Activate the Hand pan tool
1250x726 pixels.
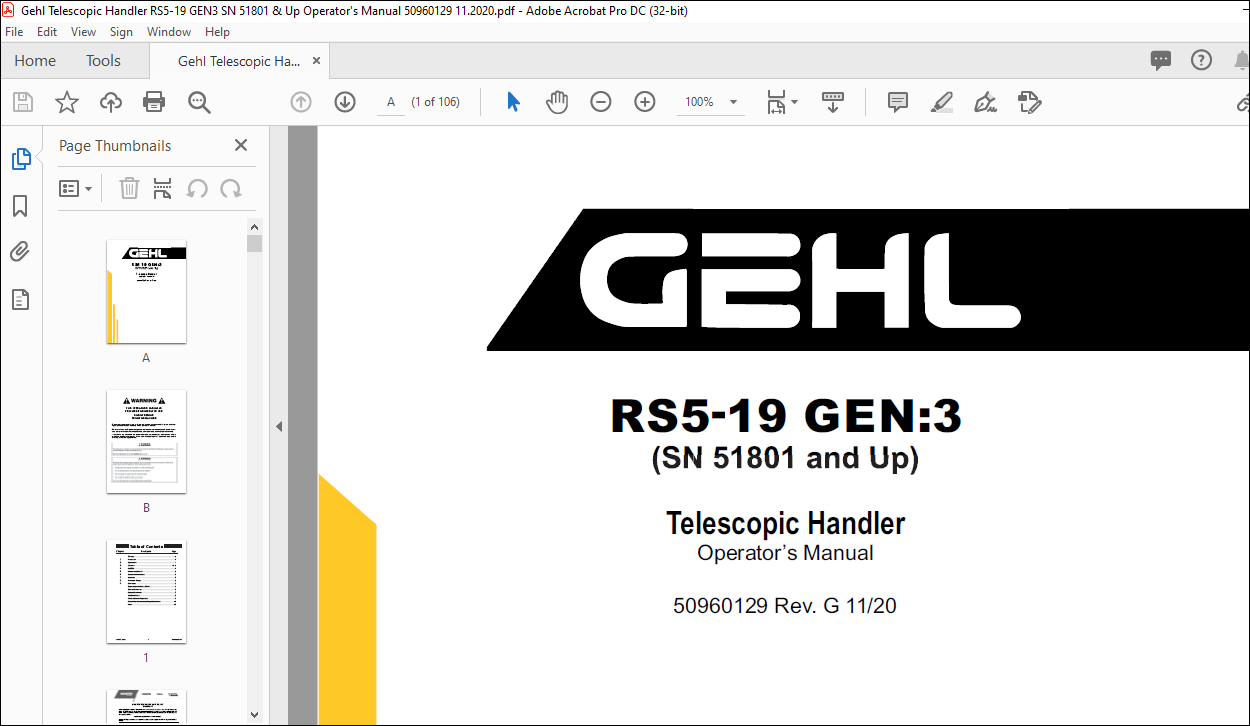point(557,102)
